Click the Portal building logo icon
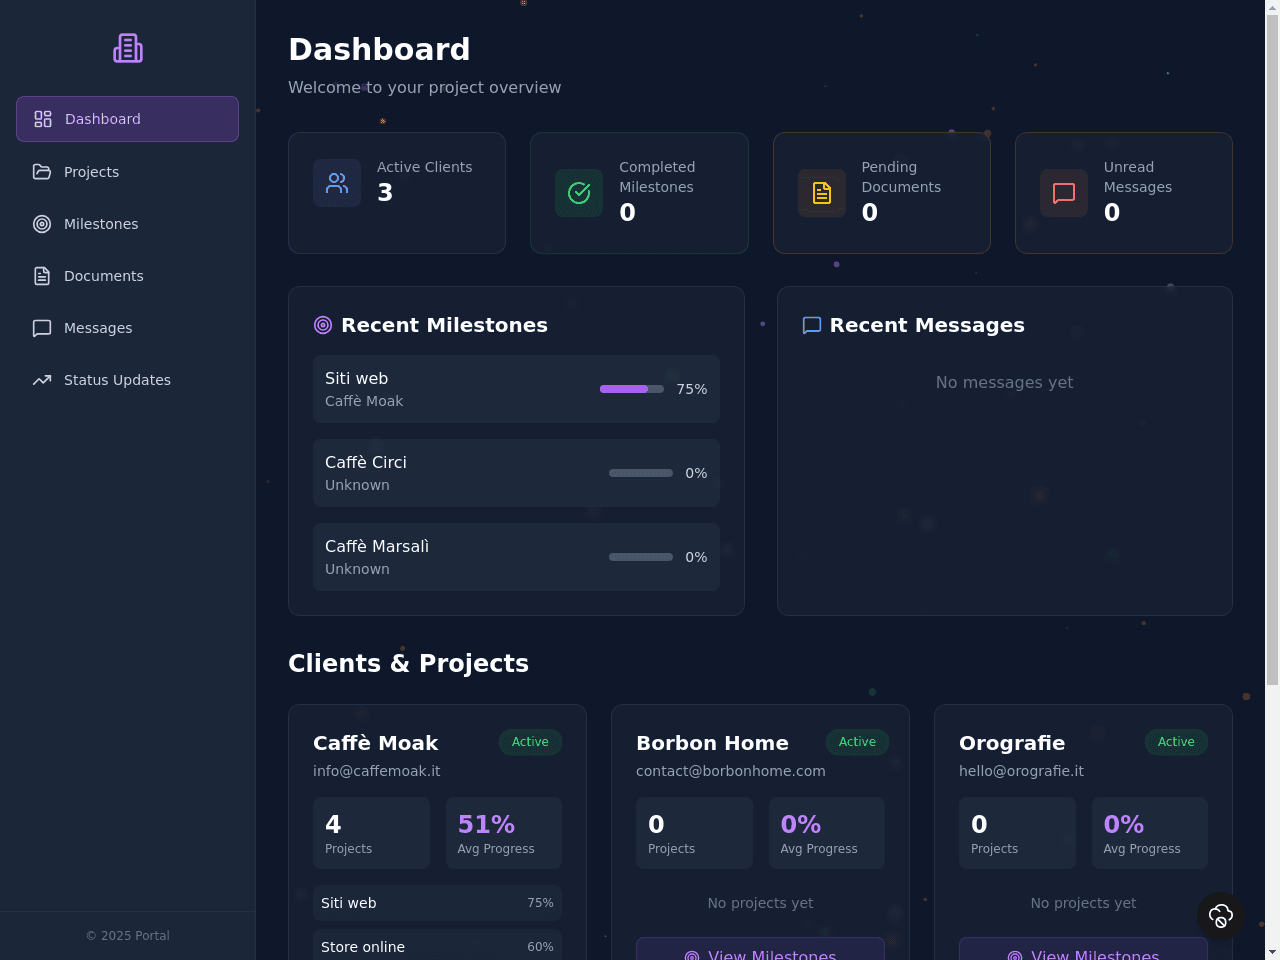This screenshot has height=960, width=1280. click(x=128, y=48)
